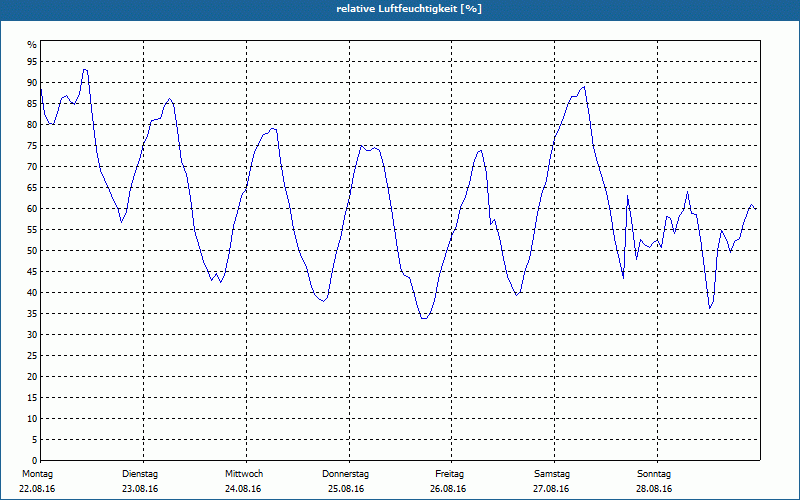The height and width of the screenshot is (500, 800).
Task: Click the chart title 'relative Luftfeuchtigkeit [%]'
Action: [409, 9]
